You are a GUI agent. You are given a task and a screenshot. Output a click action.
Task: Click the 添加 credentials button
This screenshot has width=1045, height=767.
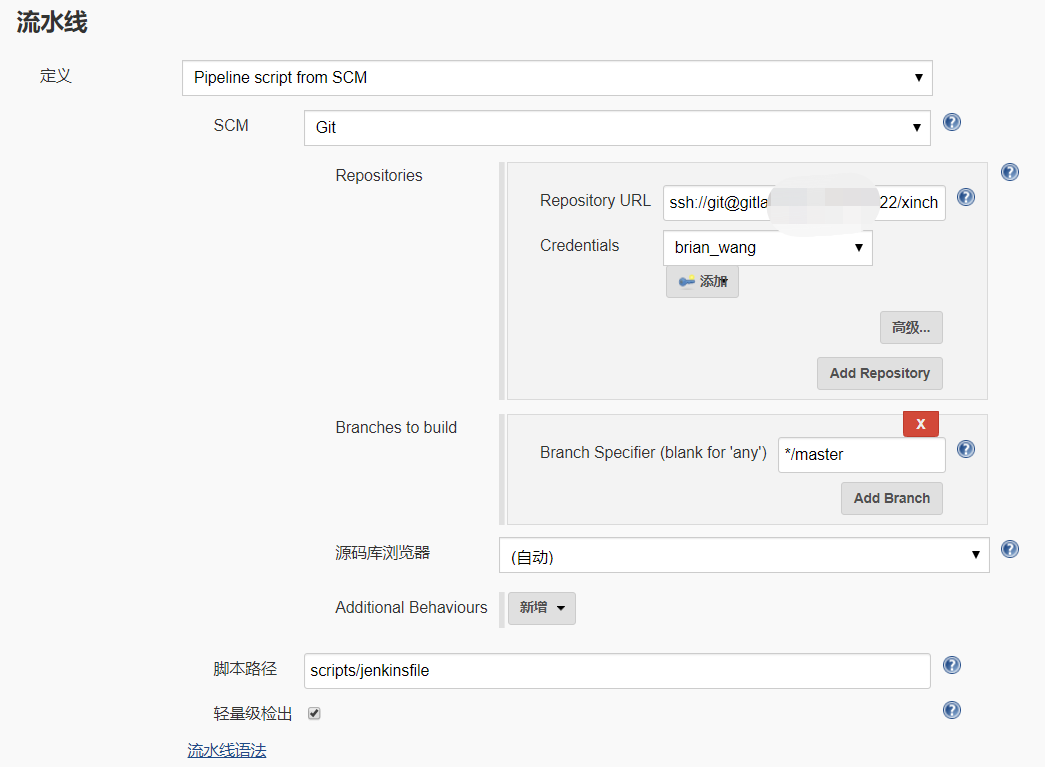702,282
